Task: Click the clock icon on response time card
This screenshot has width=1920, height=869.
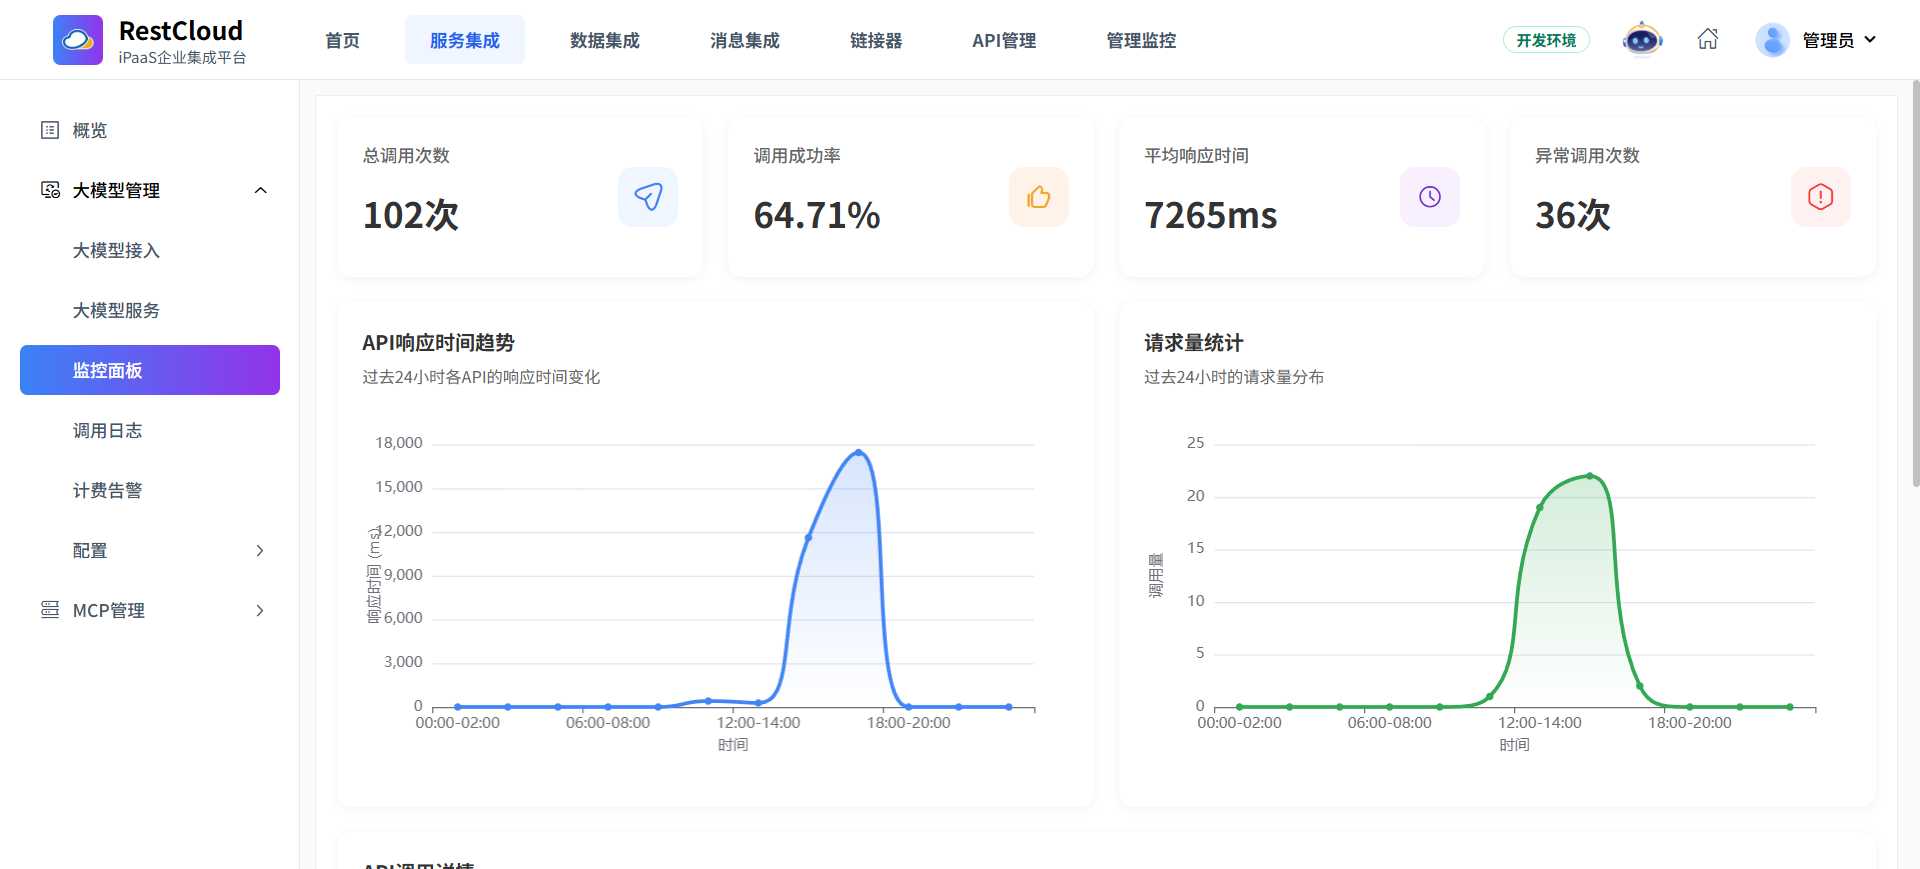Action: pyautogui.click(x=1430, y=197)
